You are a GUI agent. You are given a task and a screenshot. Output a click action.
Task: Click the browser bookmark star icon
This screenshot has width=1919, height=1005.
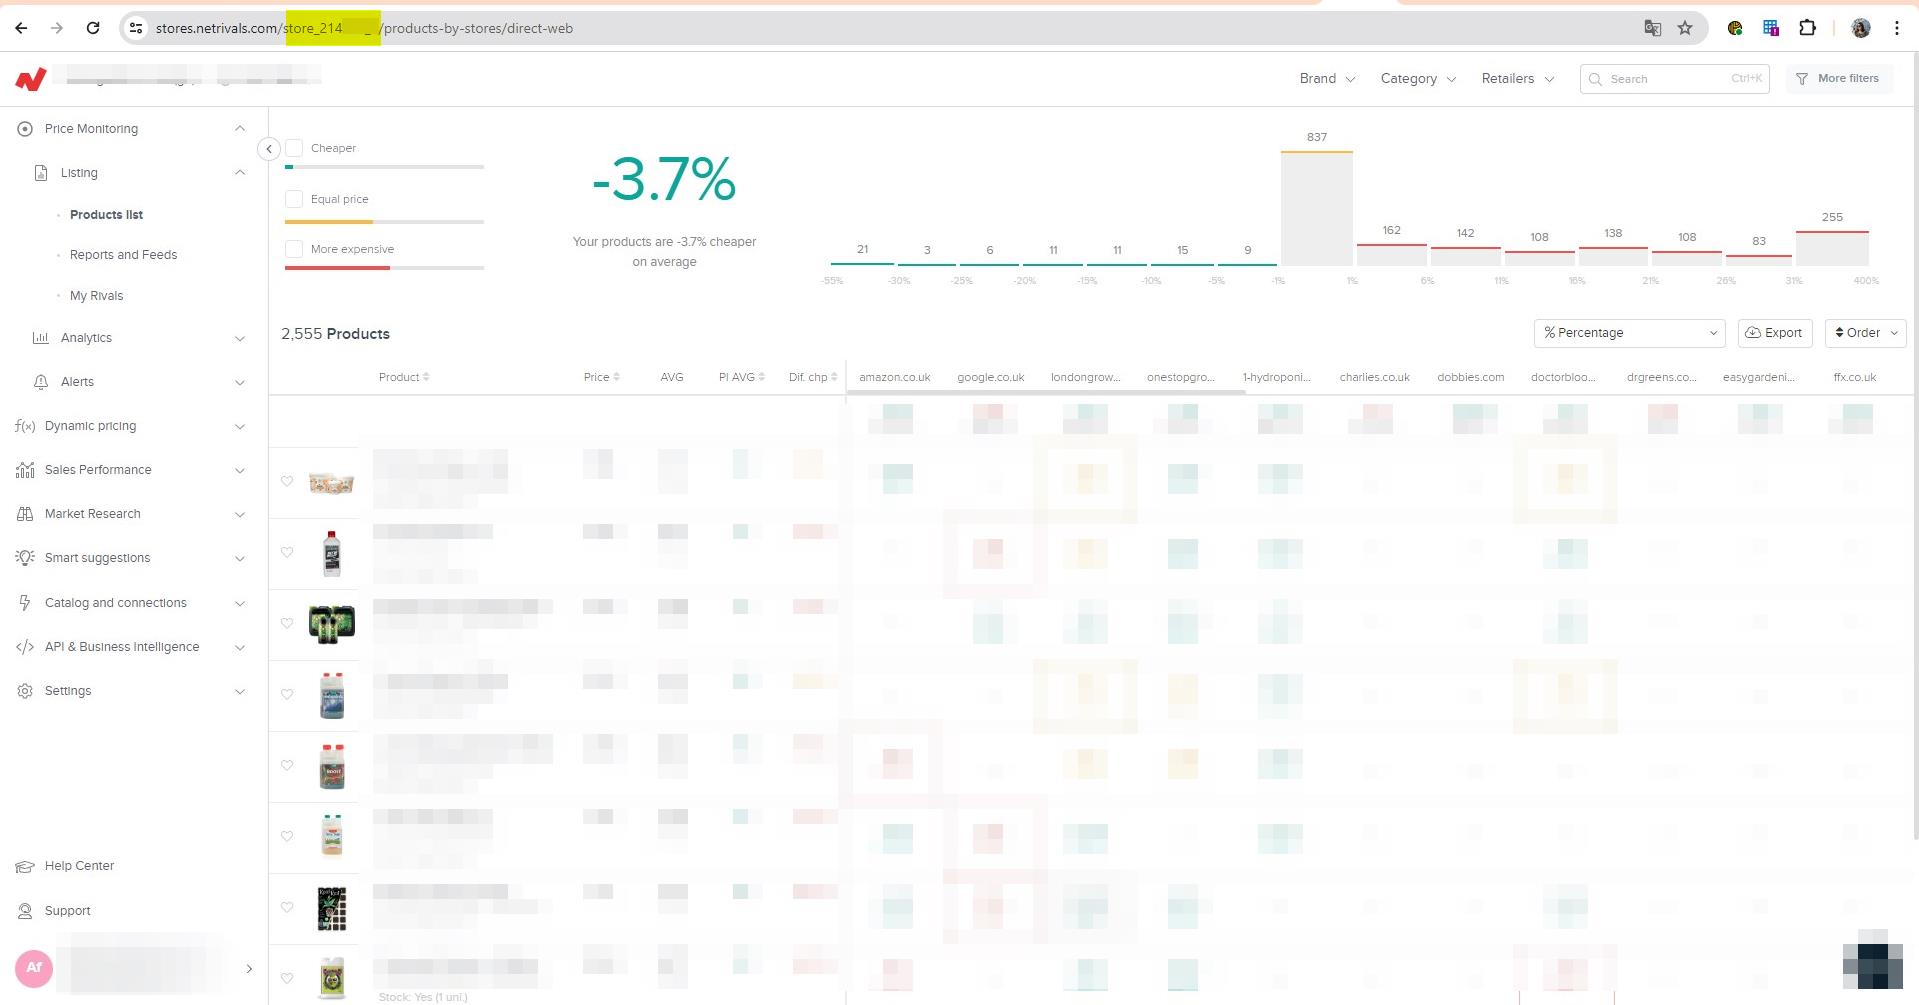pos(1685,28)
